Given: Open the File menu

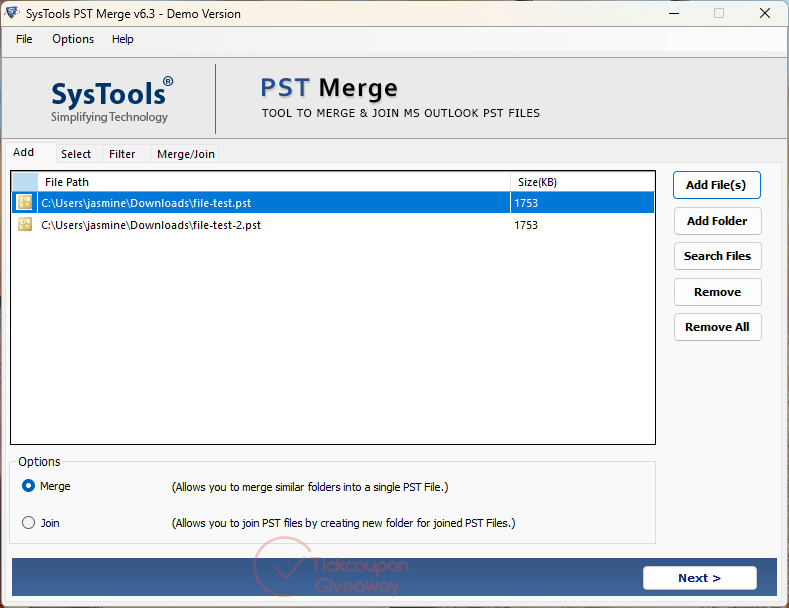Looking at the screenshot, I should click(x=24, y=39).
